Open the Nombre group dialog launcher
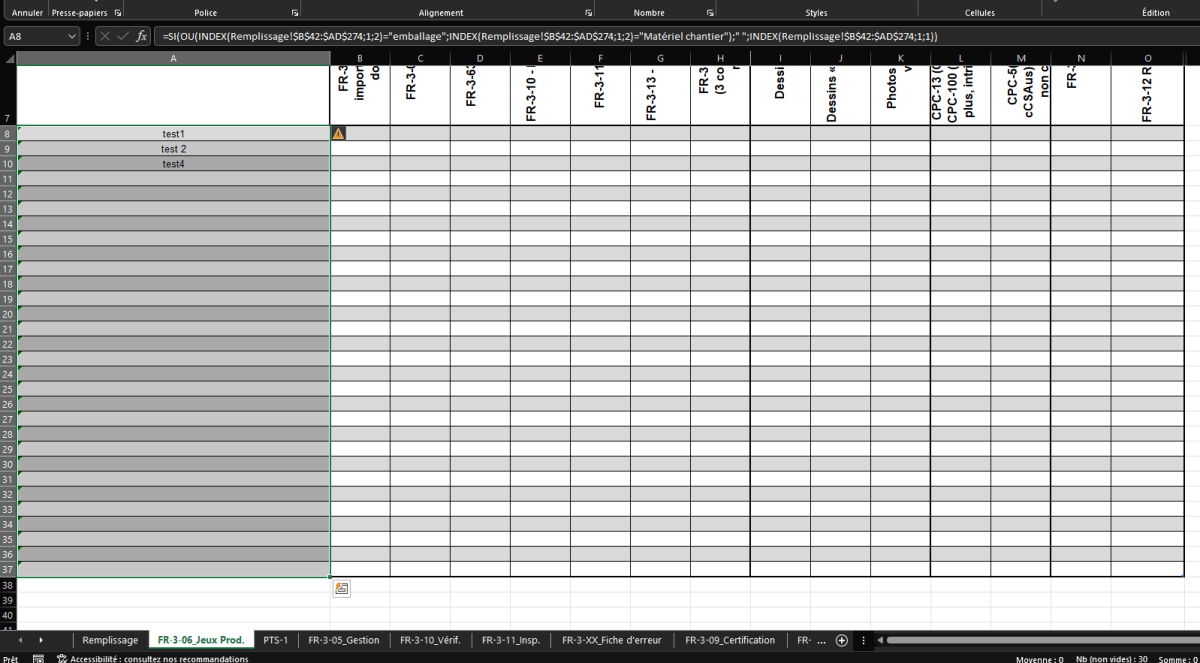The width and height of the screenshot is (1200, 663). pos(709,11)
